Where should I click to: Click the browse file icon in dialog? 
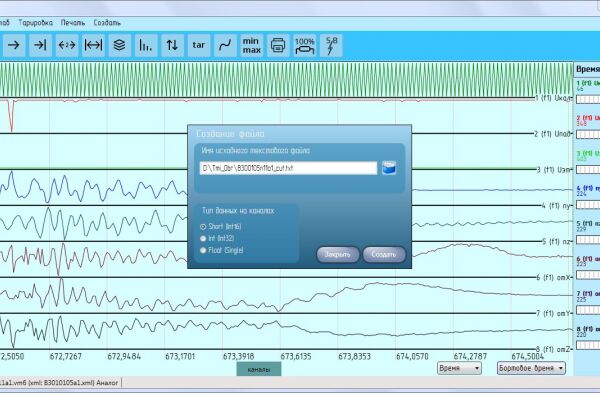(389, 168)
